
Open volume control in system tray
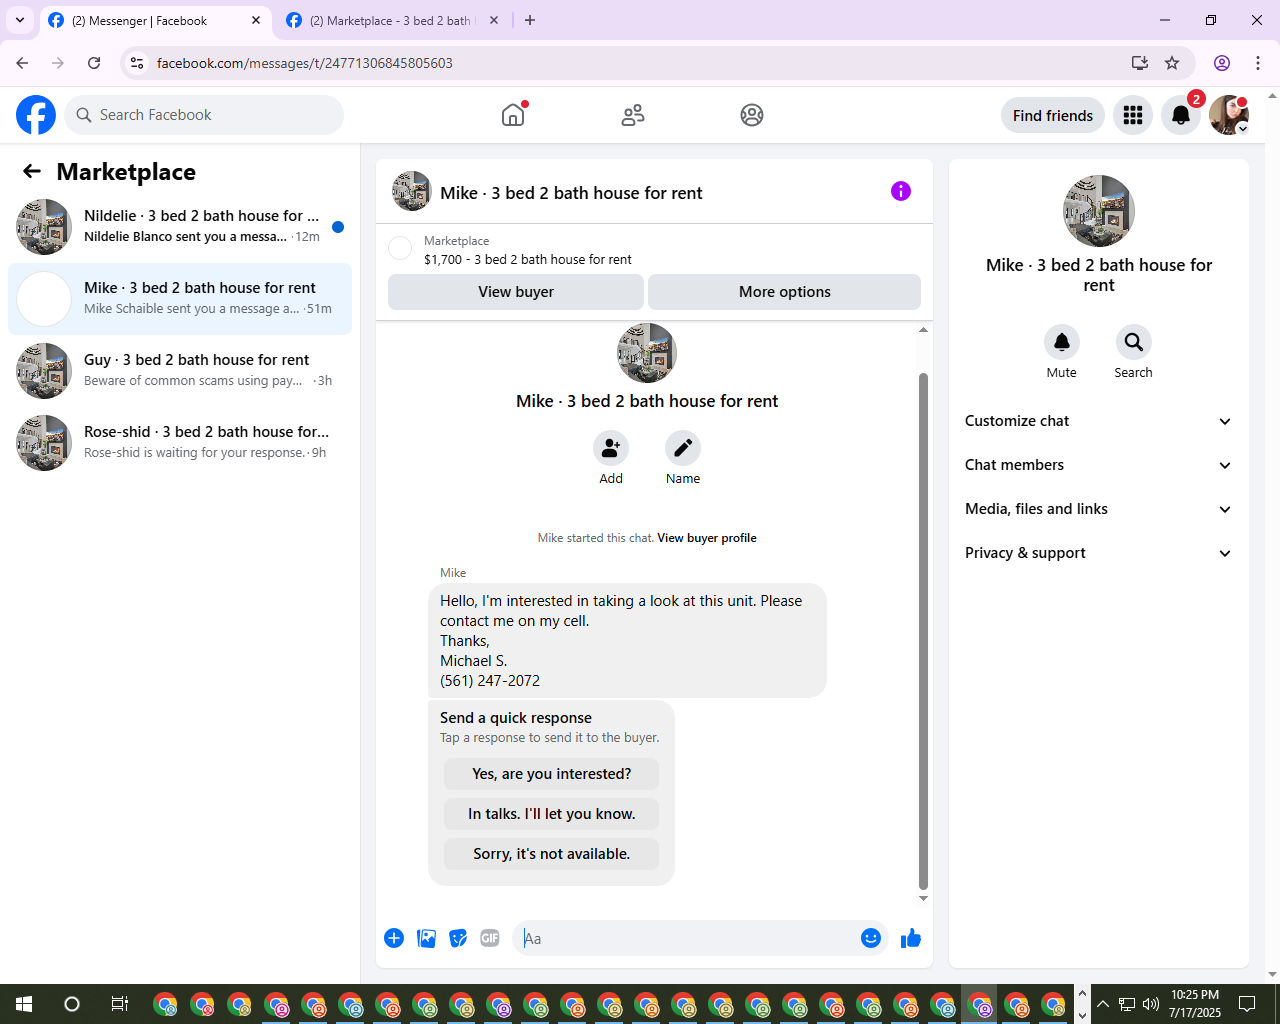click(x=1151, y=1004)
